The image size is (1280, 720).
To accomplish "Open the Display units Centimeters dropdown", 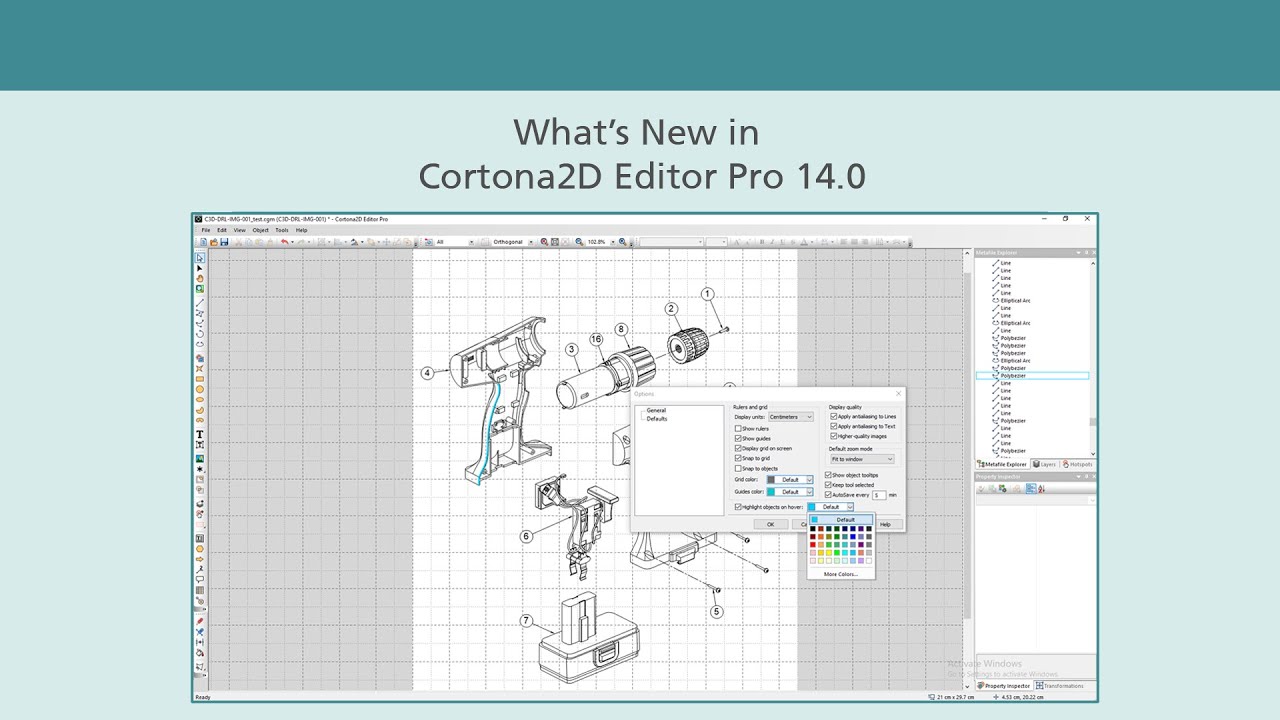I will click(791, 417).
